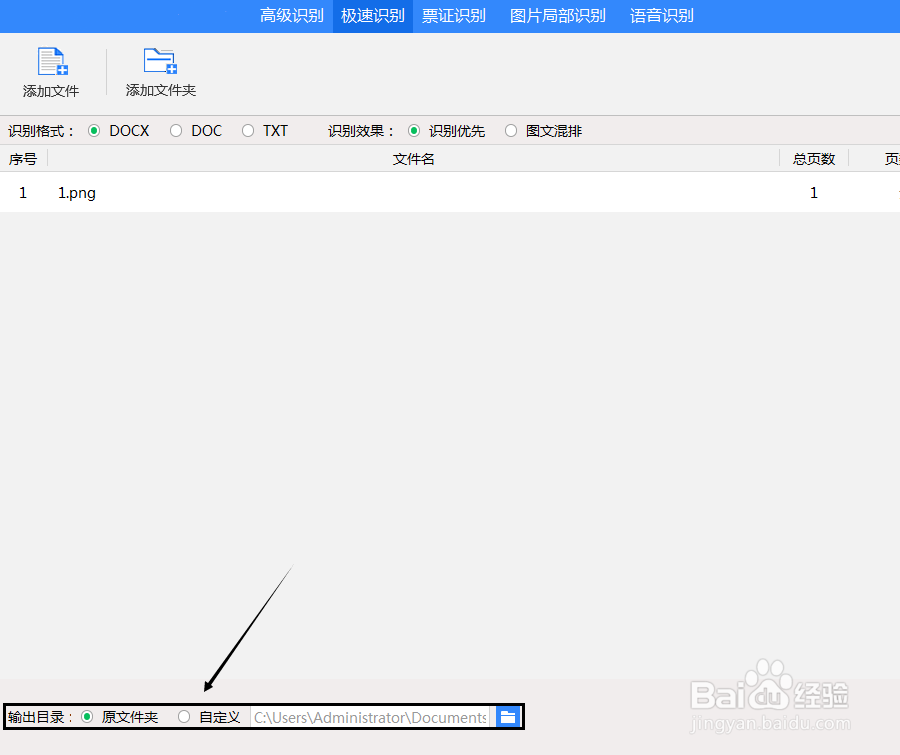The height and width of the screenshot is (755, 900).
Task: Click the active 极速识别 tab
Action: (x=372, y=16)
